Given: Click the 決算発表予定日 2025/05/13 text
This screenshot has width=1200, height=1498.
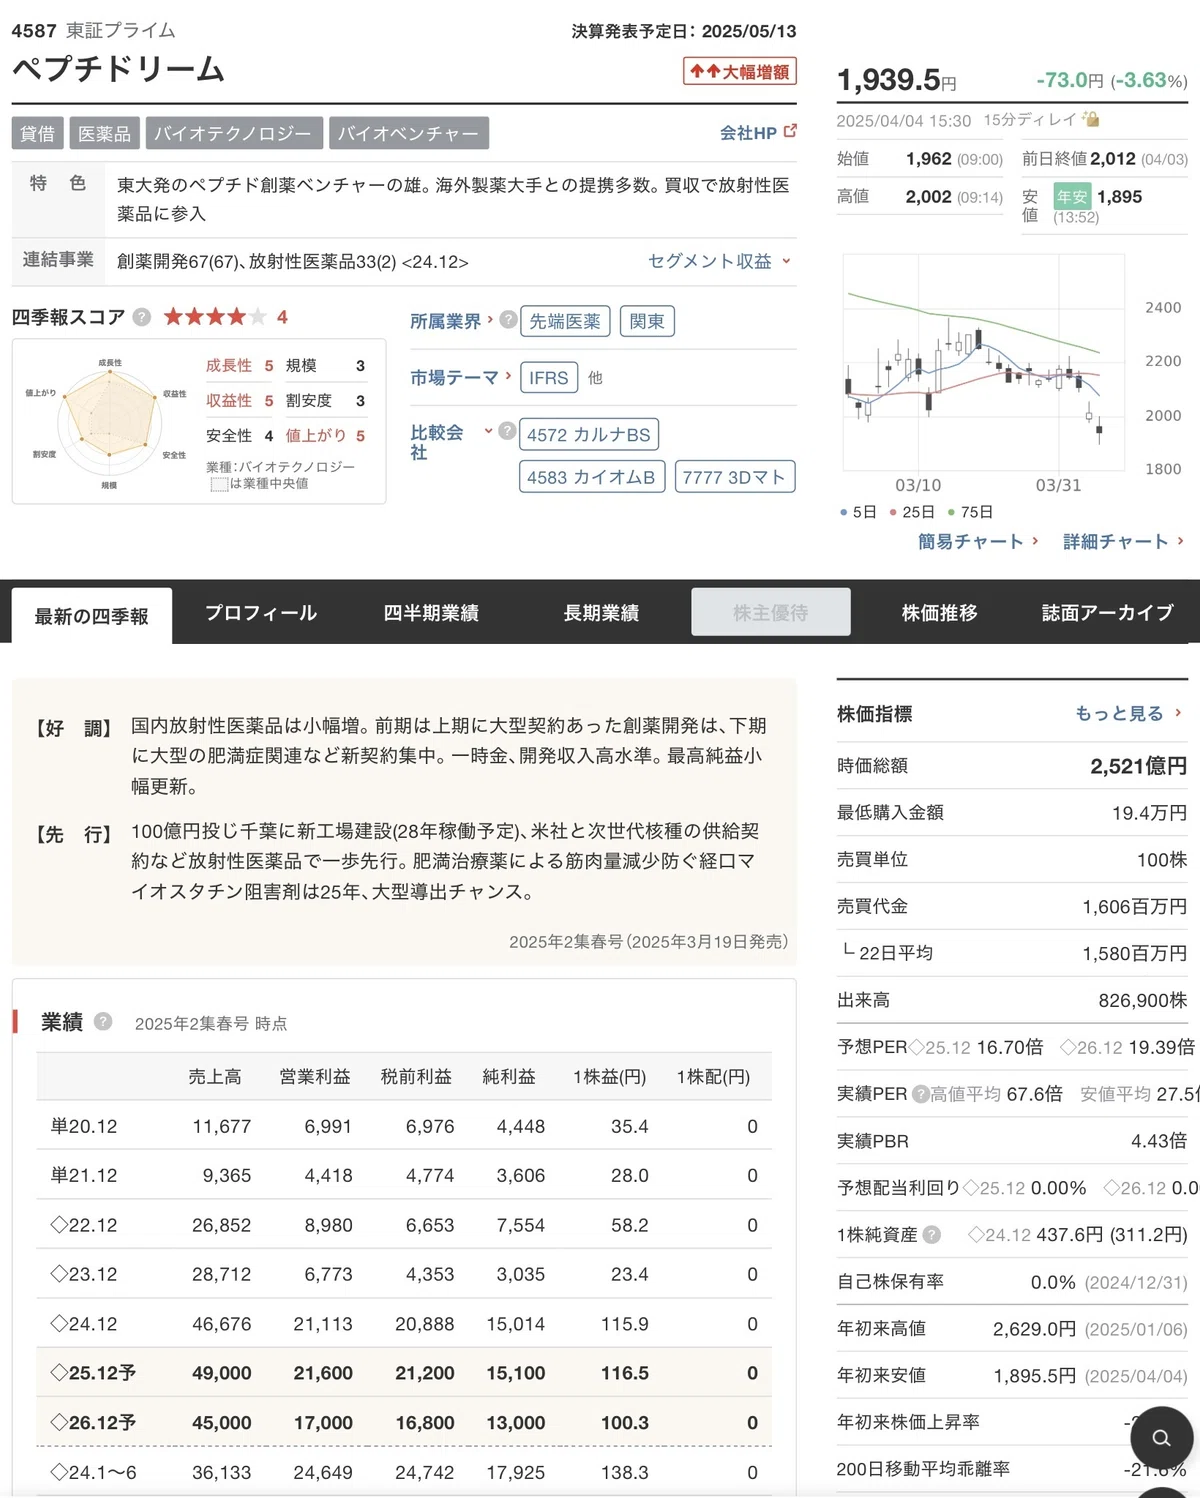Looking at the screenshot, I should click(x=684, y=31).
